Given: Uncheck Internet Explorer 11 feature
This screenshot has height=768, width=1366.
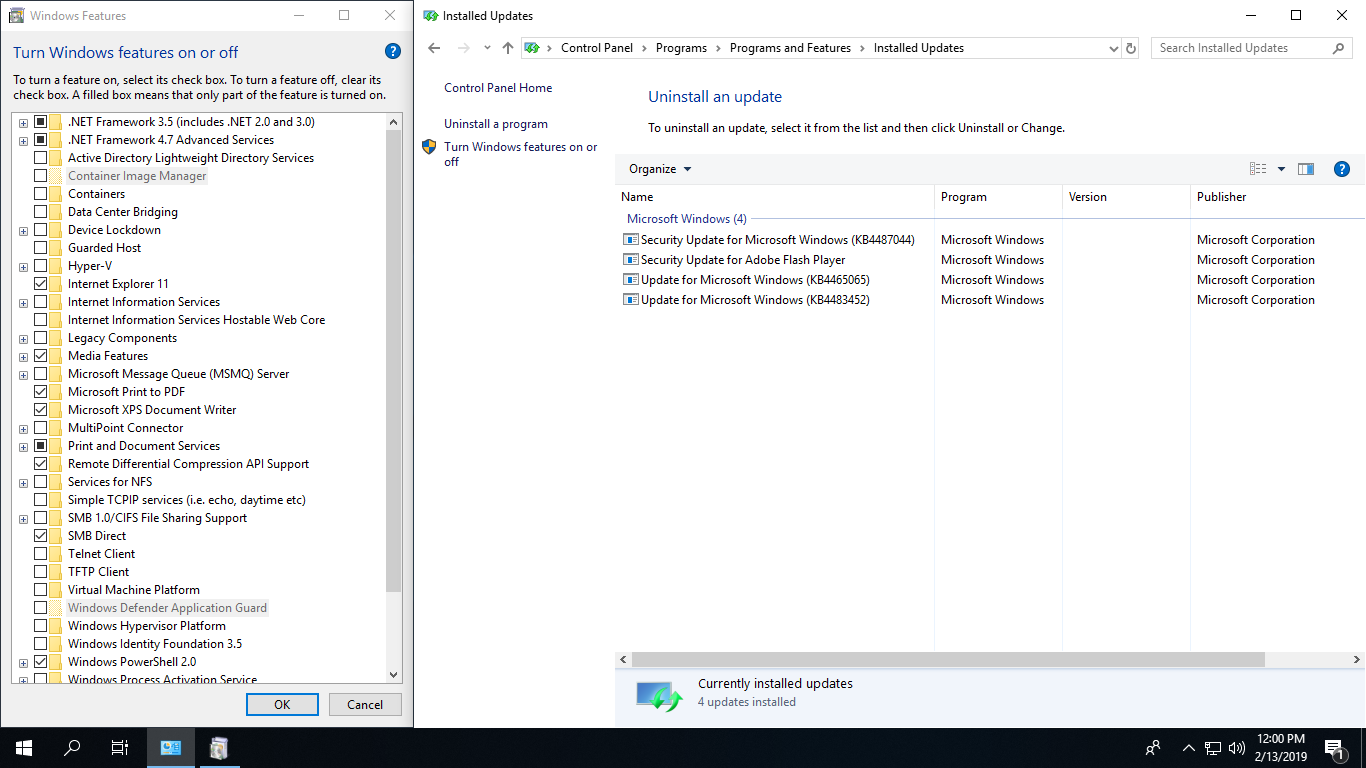Looking at the screenshot, I should click(41, 284).
